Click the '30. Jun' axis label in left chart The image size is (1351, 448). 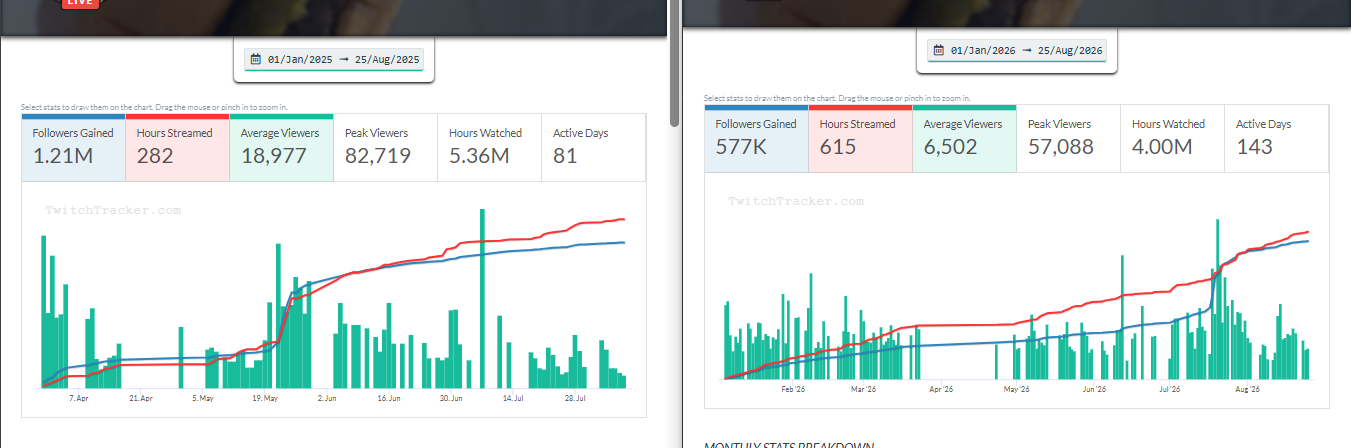pyautogui.click(x=450, y=398)
